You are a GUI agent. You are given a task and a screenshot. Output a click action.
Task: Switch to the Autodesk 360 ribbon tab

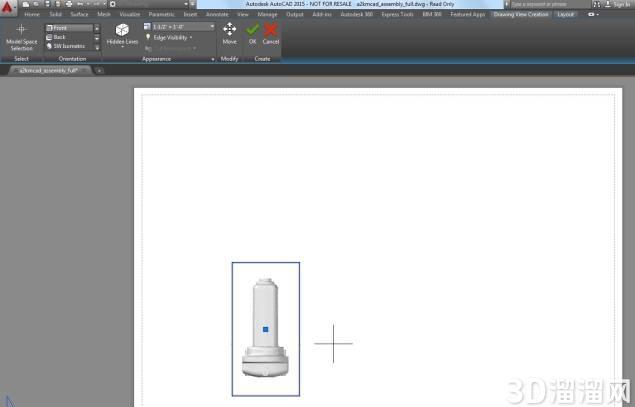(356, 14)
